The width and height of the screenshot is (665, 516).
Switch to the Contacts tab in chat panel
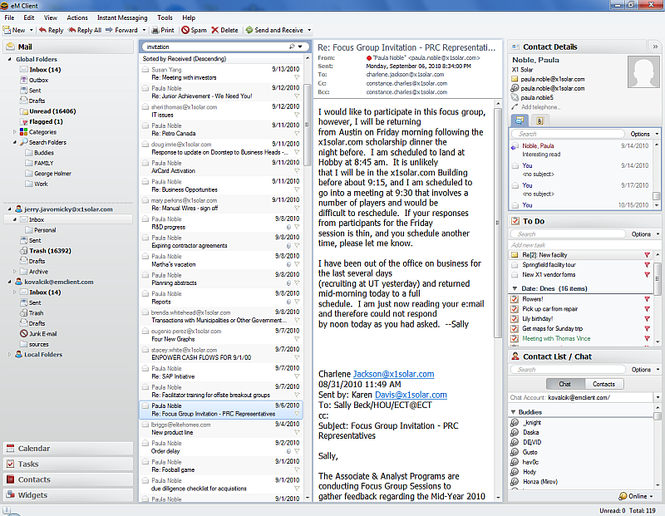pos(604,384)
